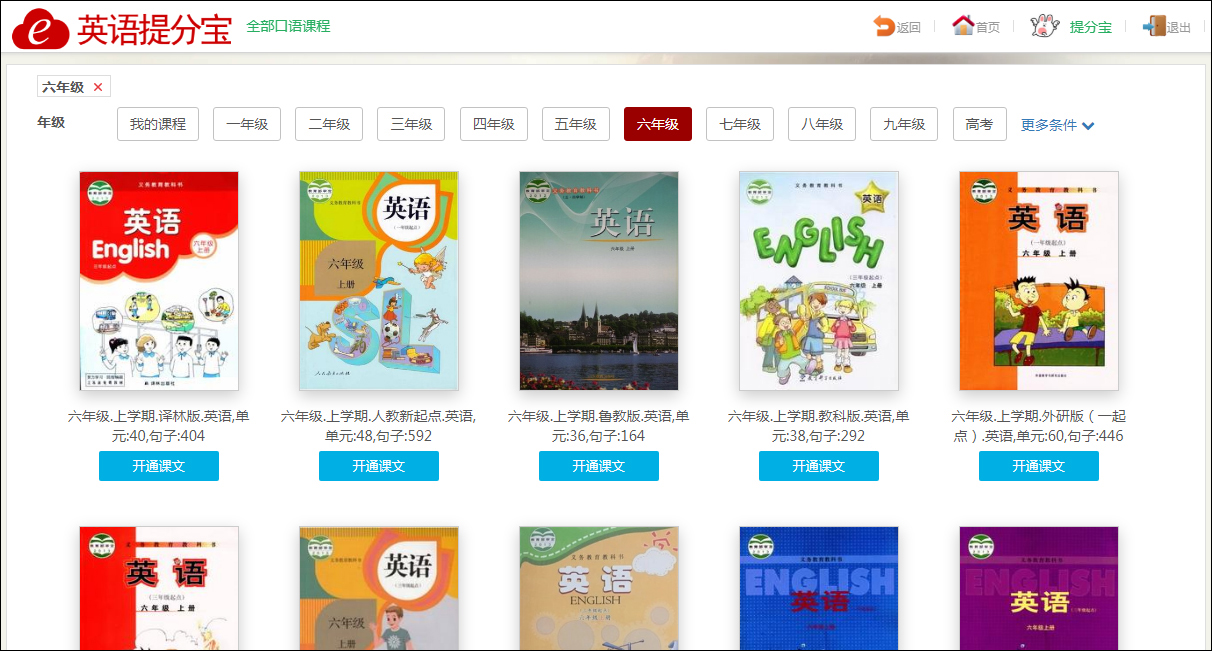
Task: Select the 二年级 grade filter
Action: pos(329,124)
